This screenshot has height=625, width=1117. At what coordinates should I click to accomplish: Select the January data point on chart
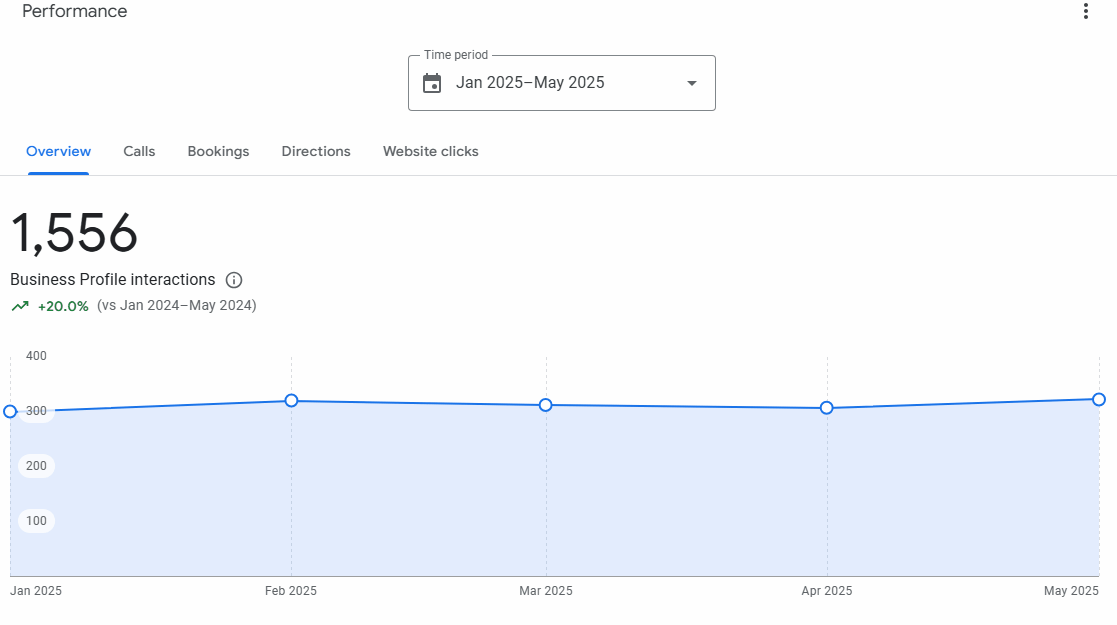pos(10,411)
